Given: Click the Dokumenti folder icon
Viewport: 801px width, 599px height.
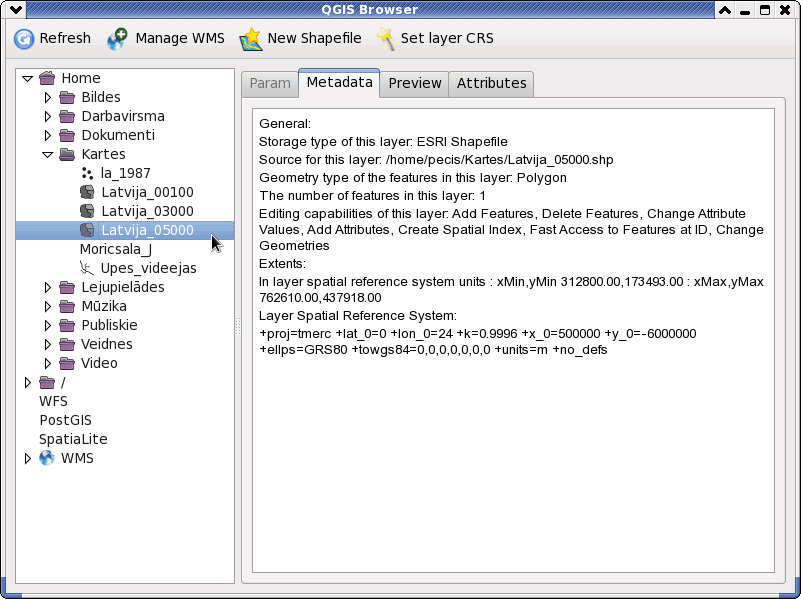Looking at the screenshot, I should (x=67, y=135).
